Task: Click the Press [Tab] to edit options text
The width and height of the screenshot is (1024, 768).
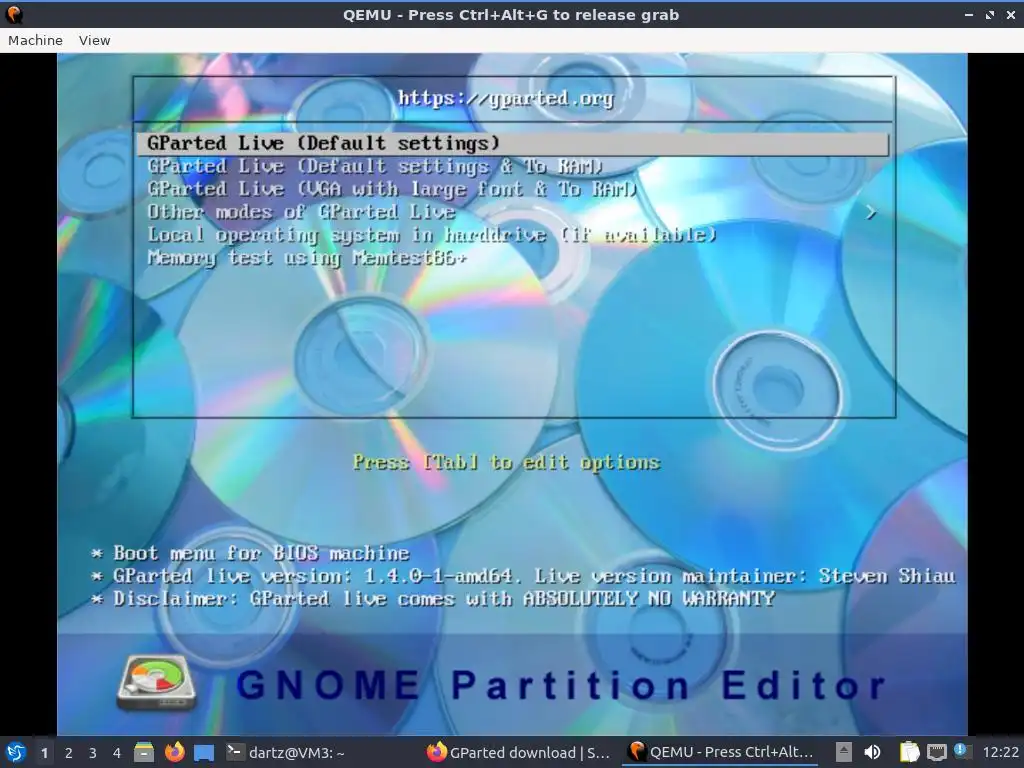Action: point(507,462)
